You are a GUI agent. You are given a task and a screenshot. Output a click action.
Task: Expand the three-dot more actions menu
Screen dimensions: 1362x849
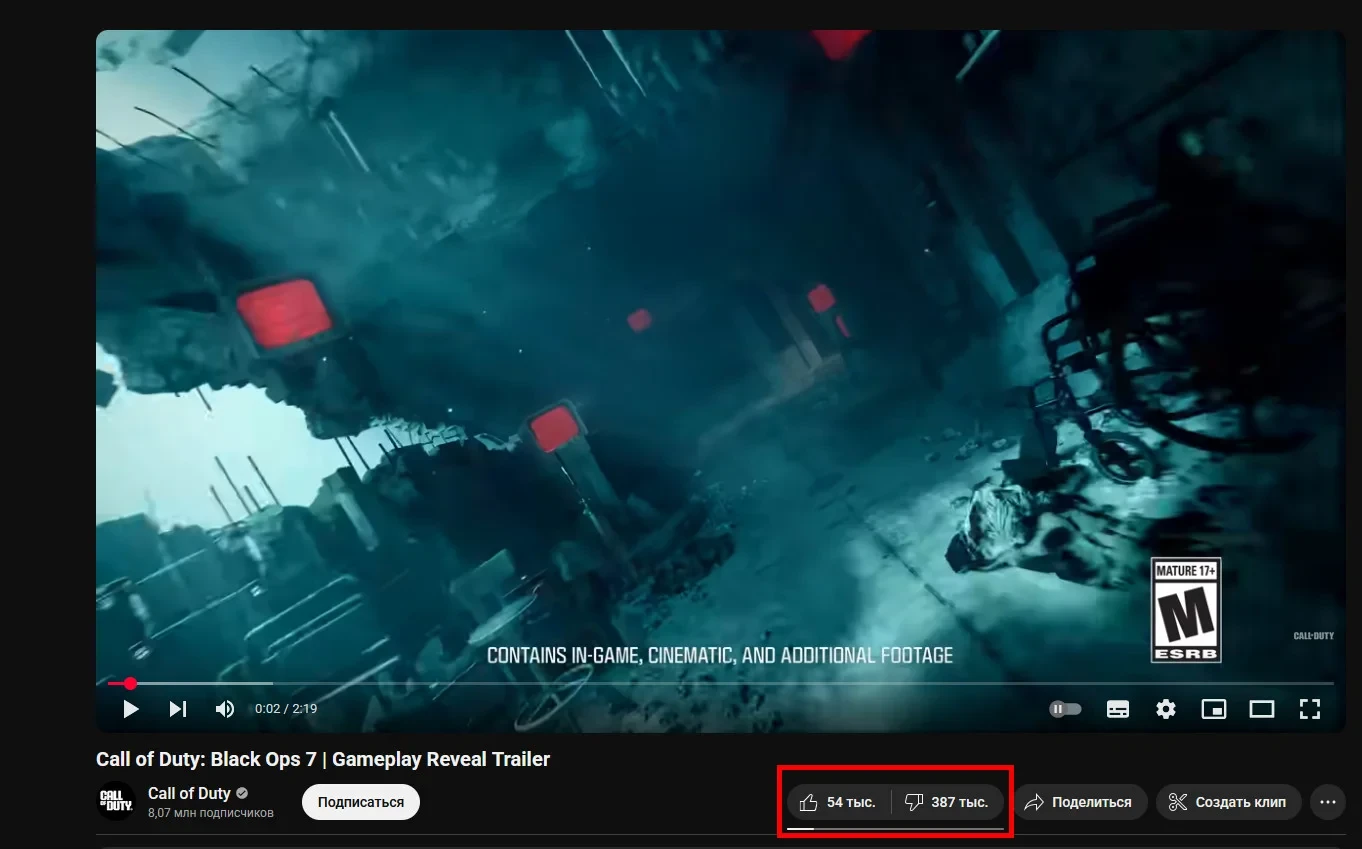coord(1328,802)
